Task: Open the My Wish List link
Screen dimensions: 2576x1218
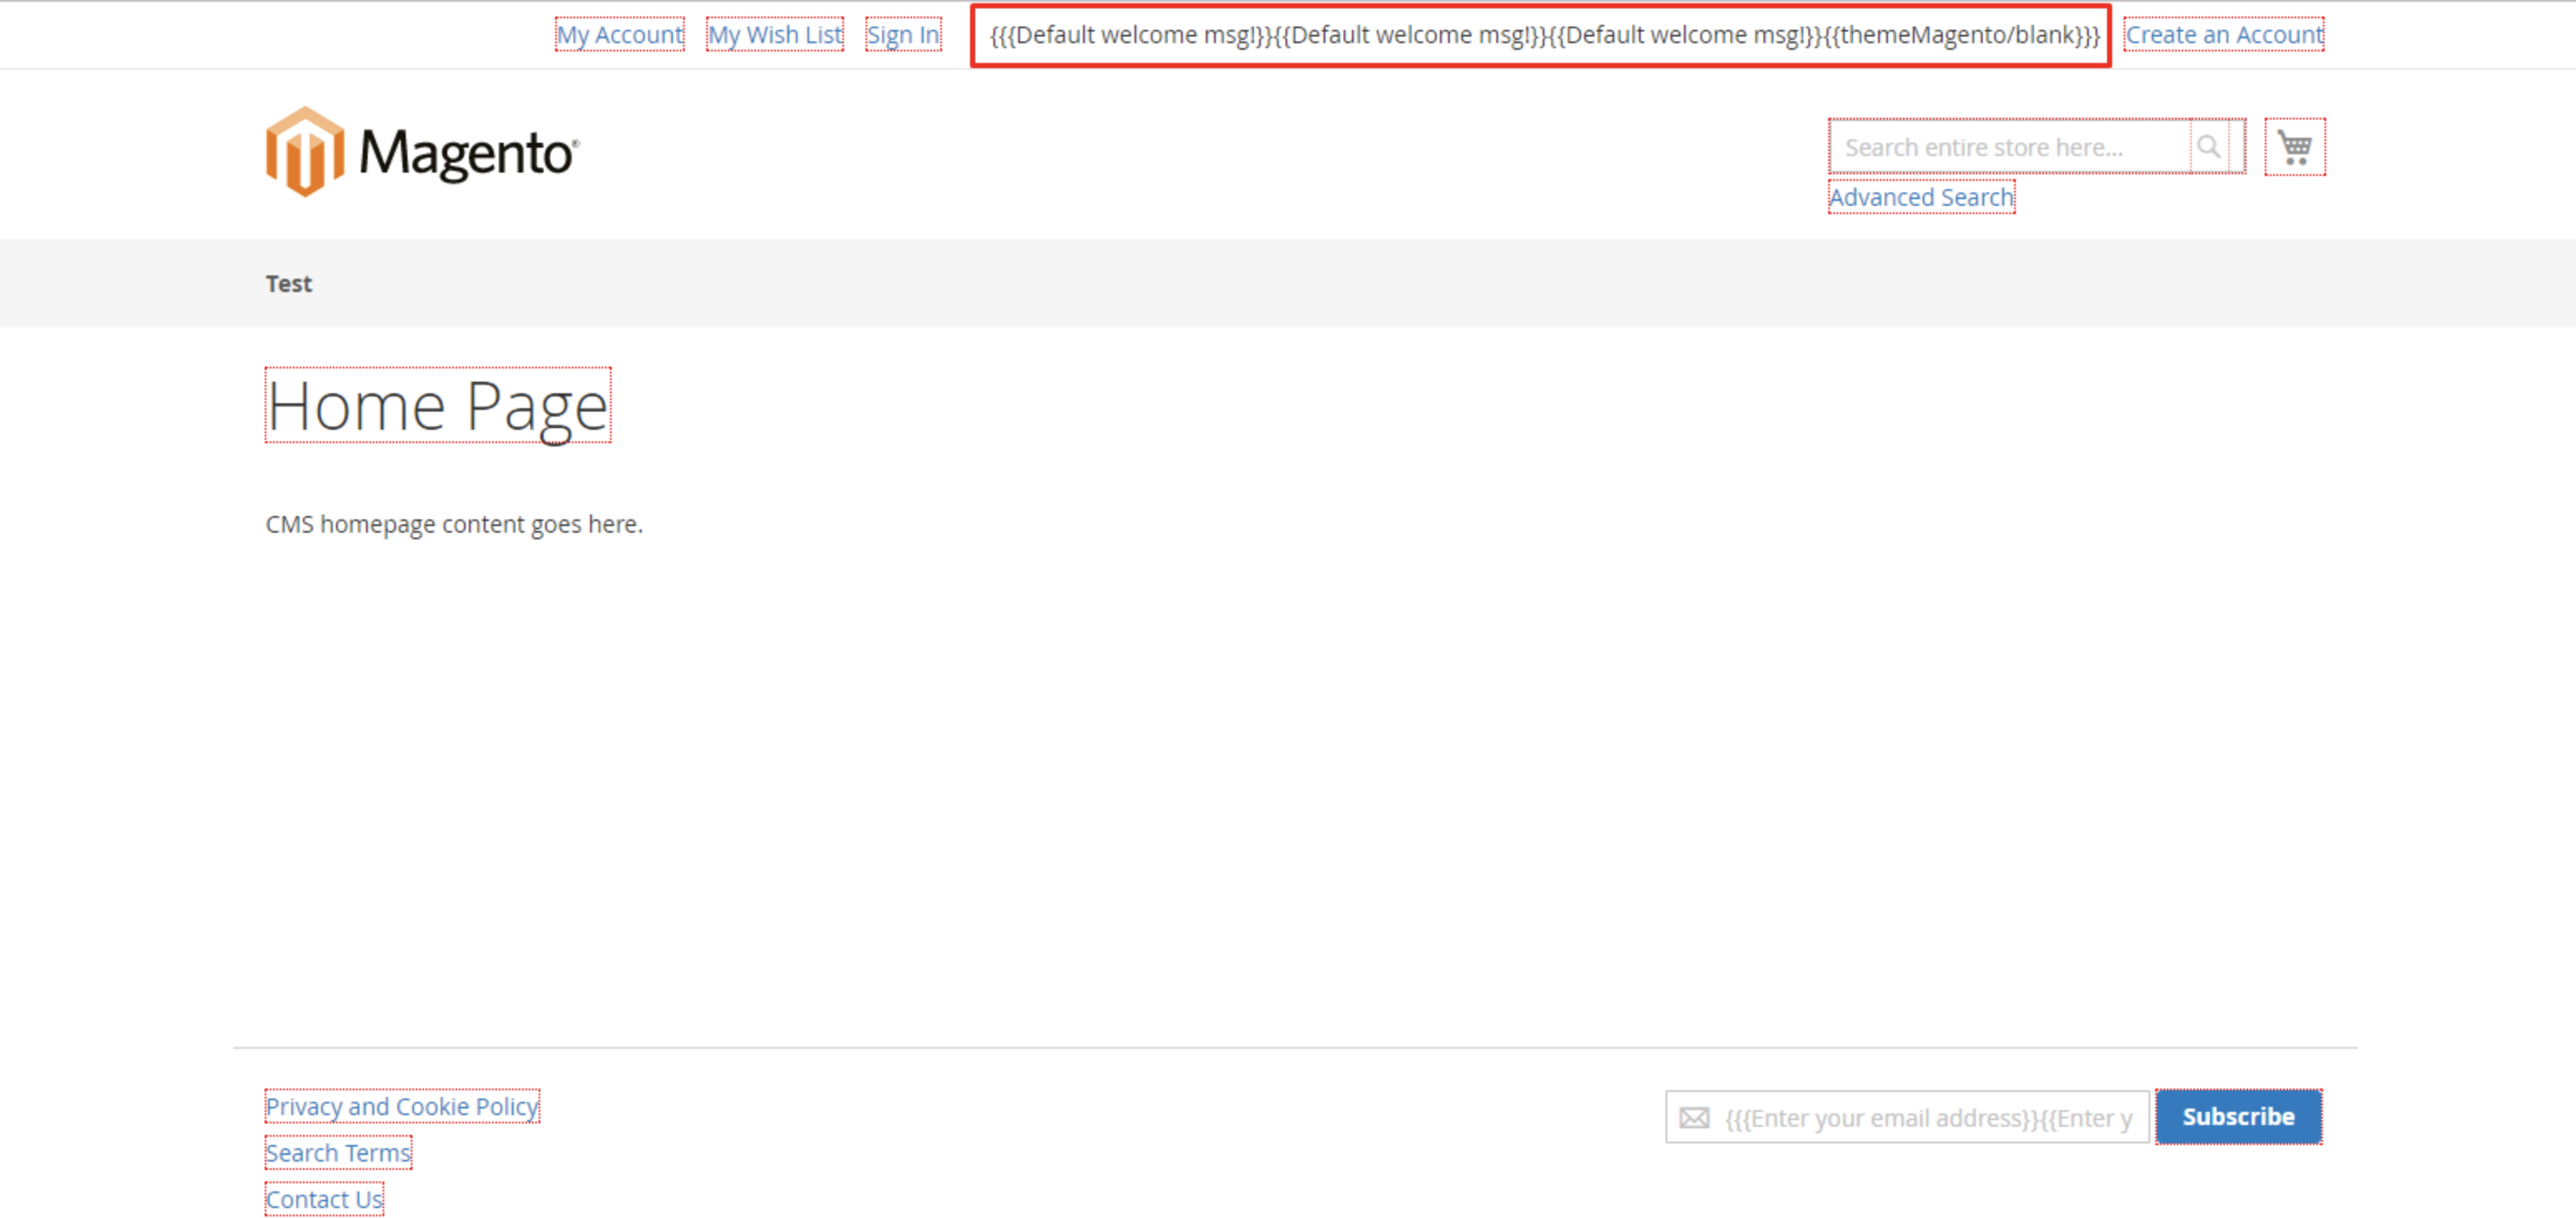Action: pos(774,35)
